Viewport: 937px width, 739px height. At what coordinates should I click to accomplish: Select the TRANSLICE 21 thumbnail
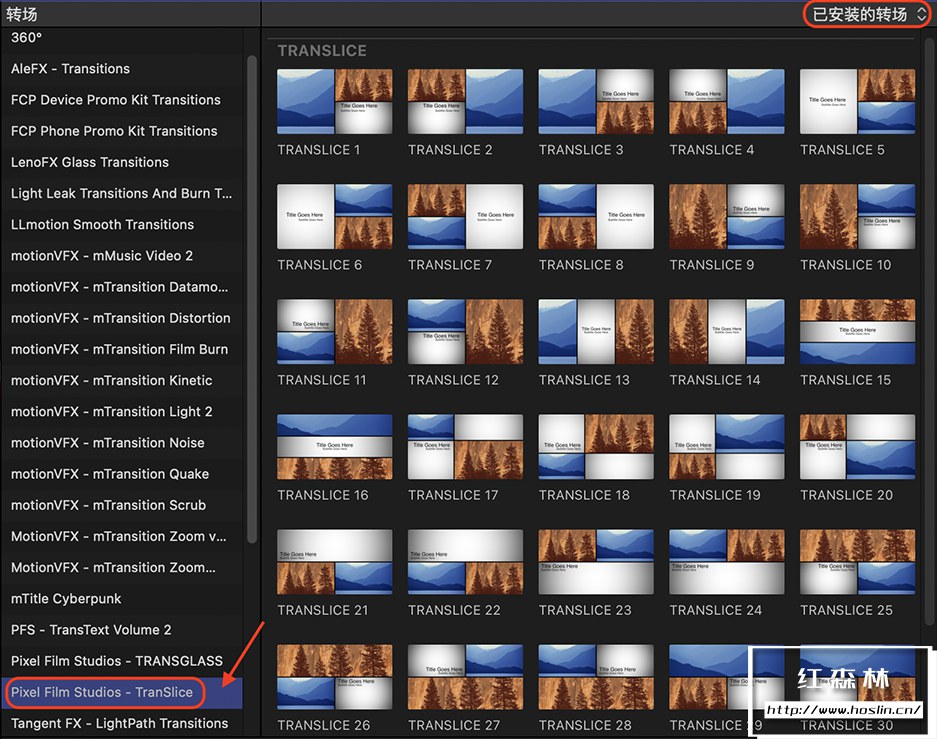tap(335, 562)
